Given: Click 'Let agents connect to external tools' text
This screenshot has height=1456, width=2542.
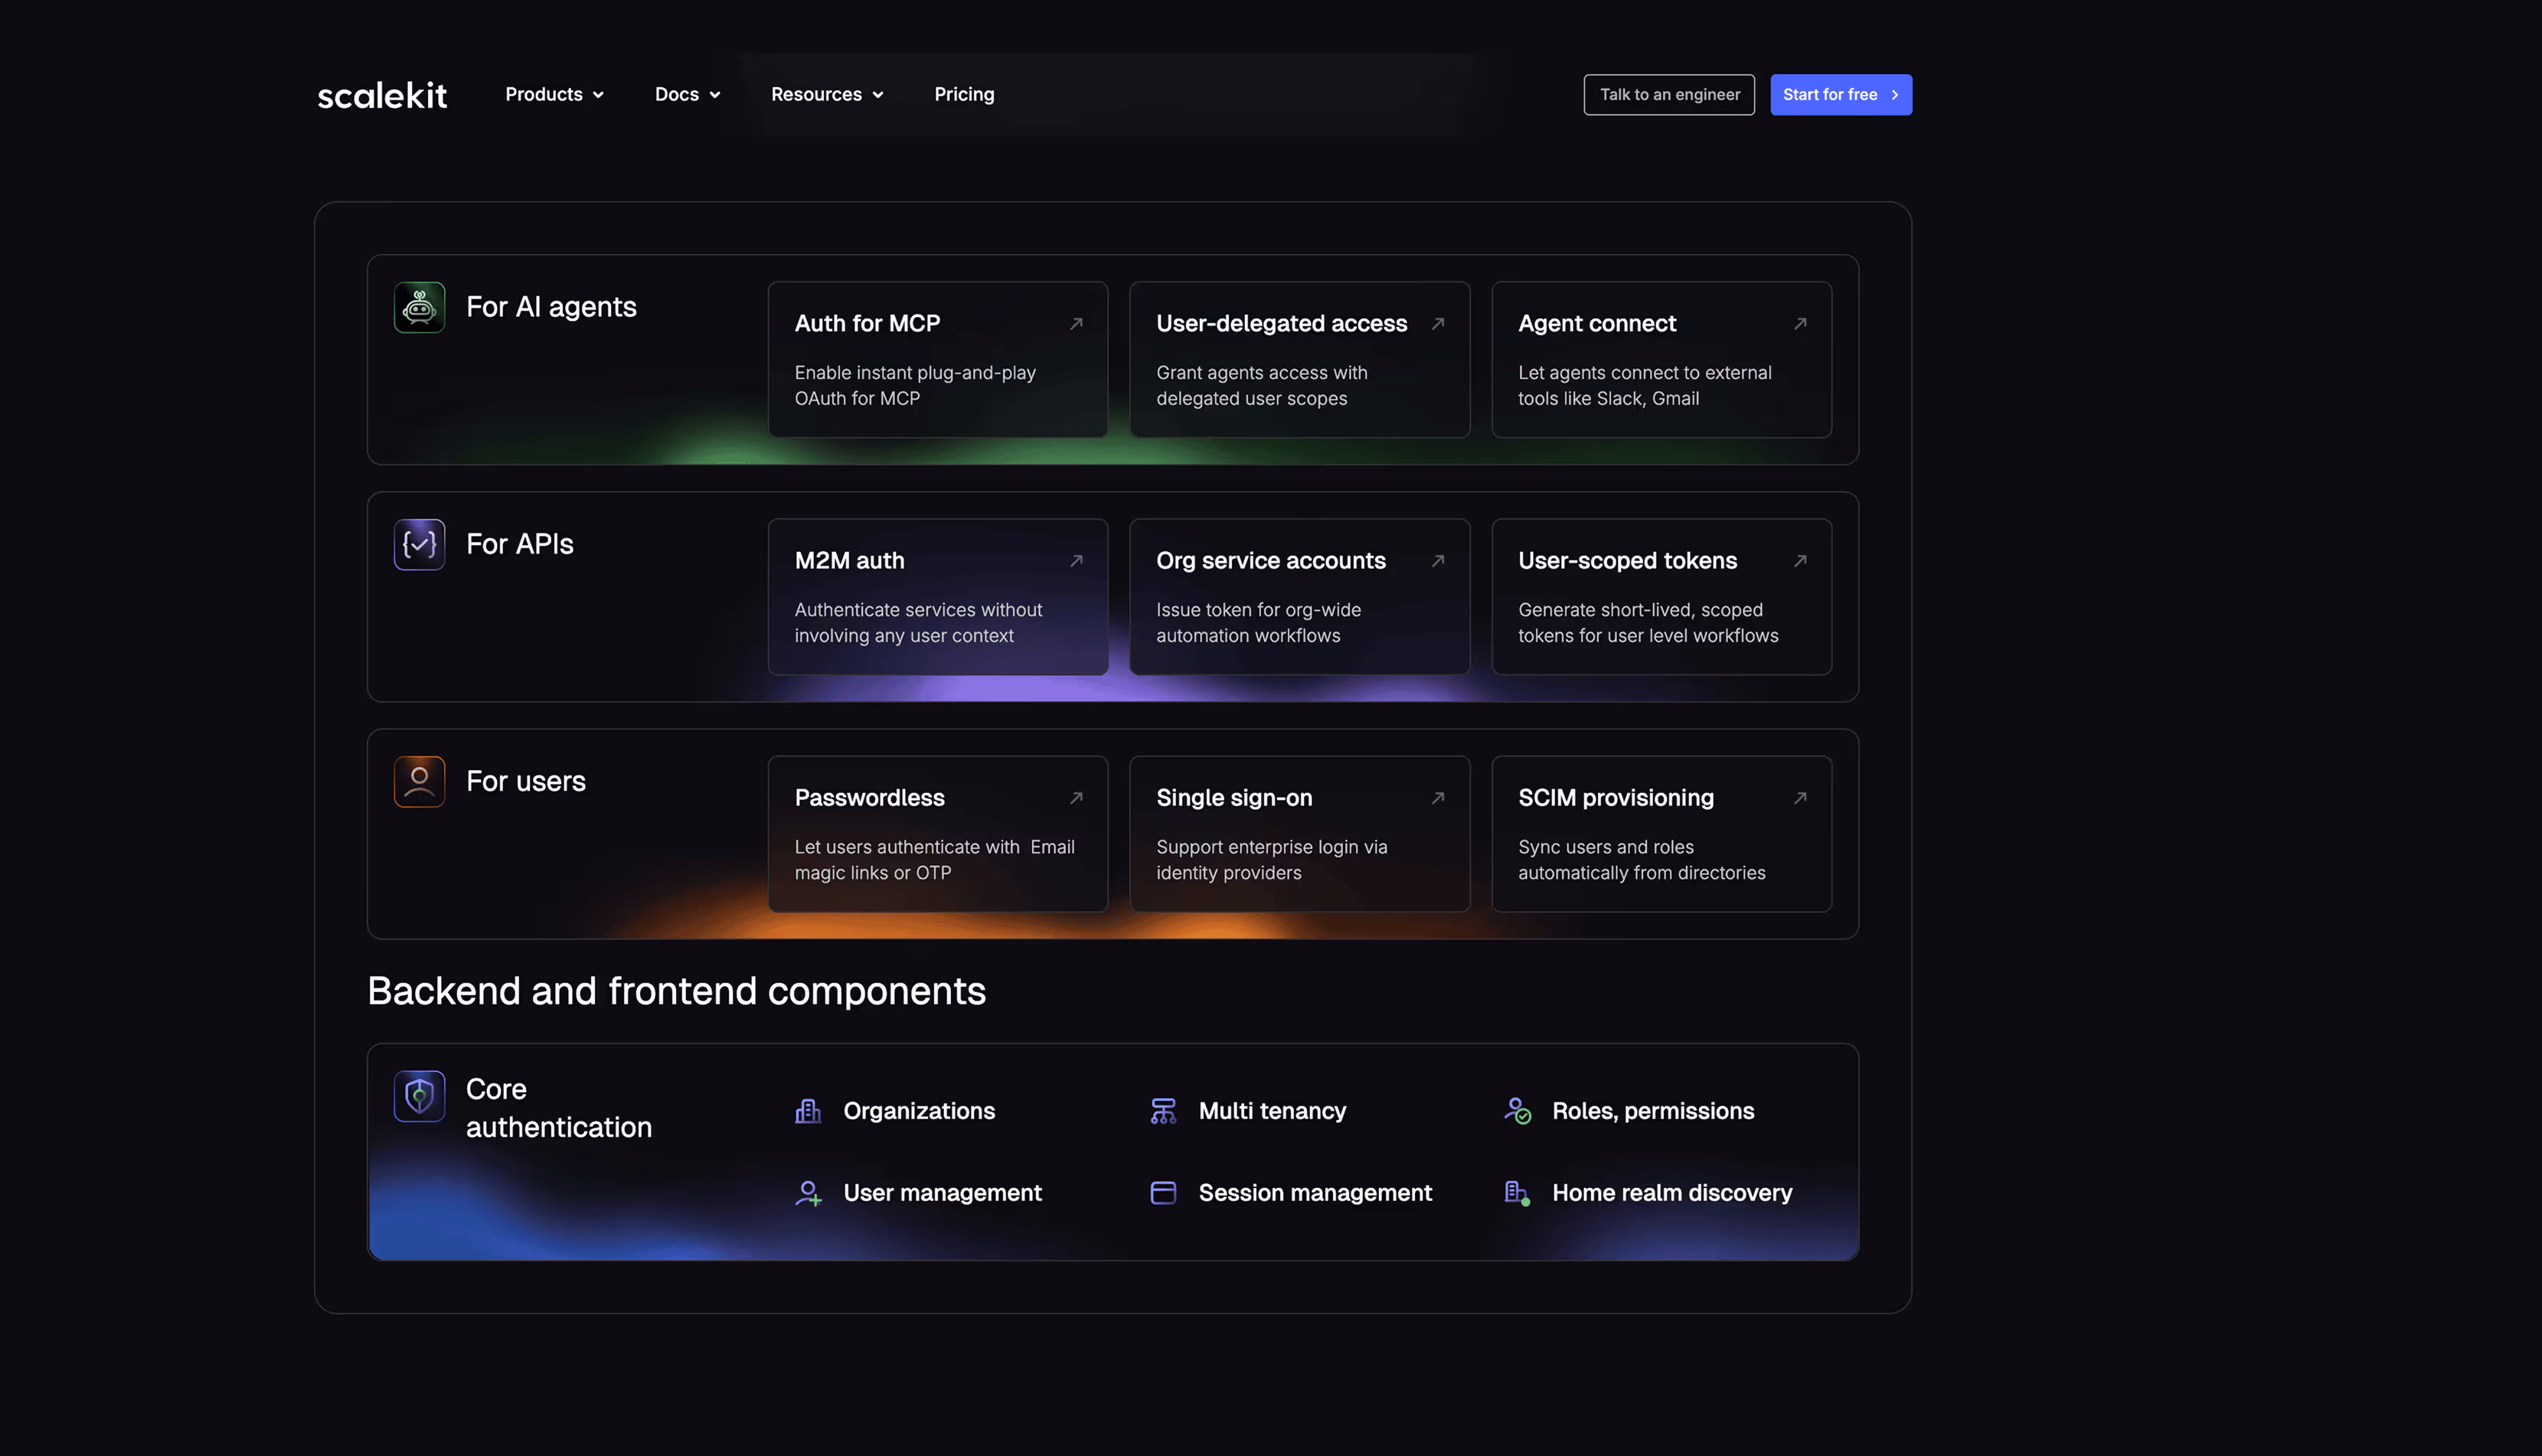Looking at the screenshot, I should tap(1645, 385).
